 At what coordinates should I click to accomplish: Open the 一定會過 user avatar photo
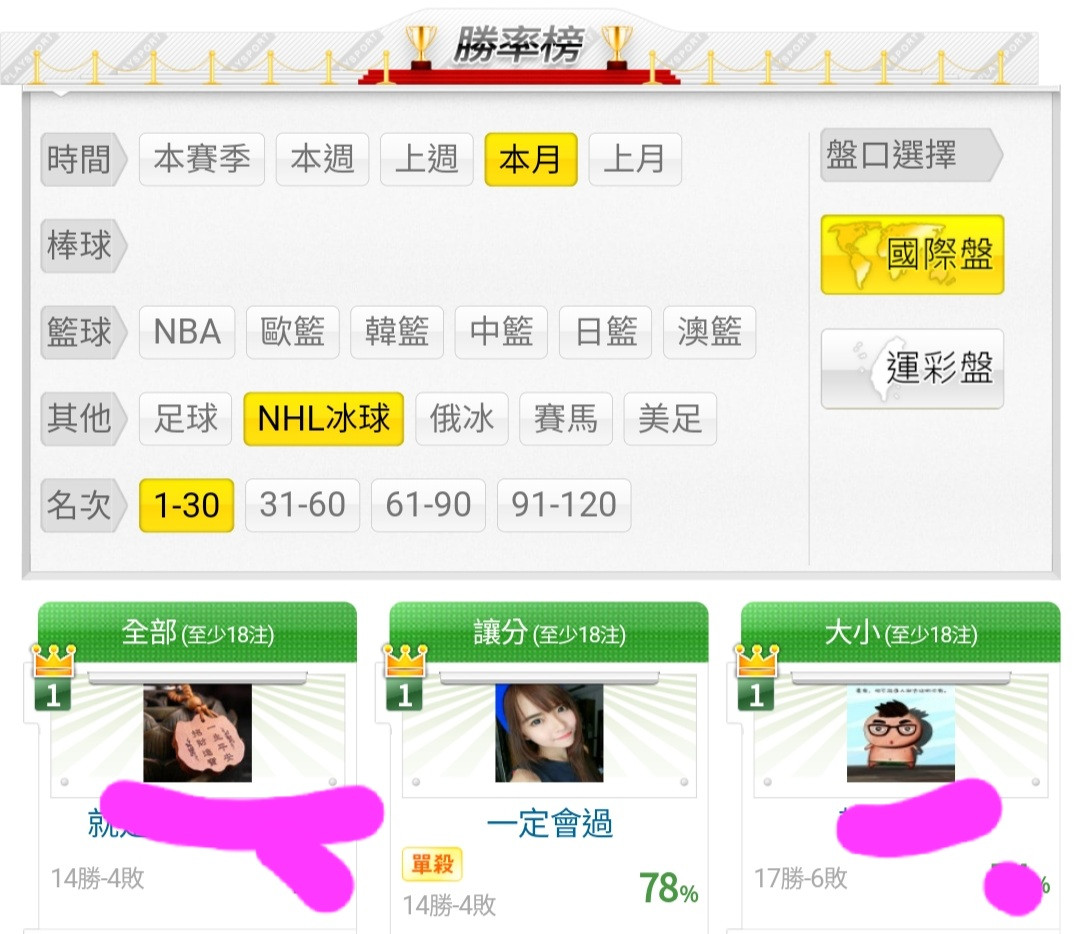tap(549, 732)
